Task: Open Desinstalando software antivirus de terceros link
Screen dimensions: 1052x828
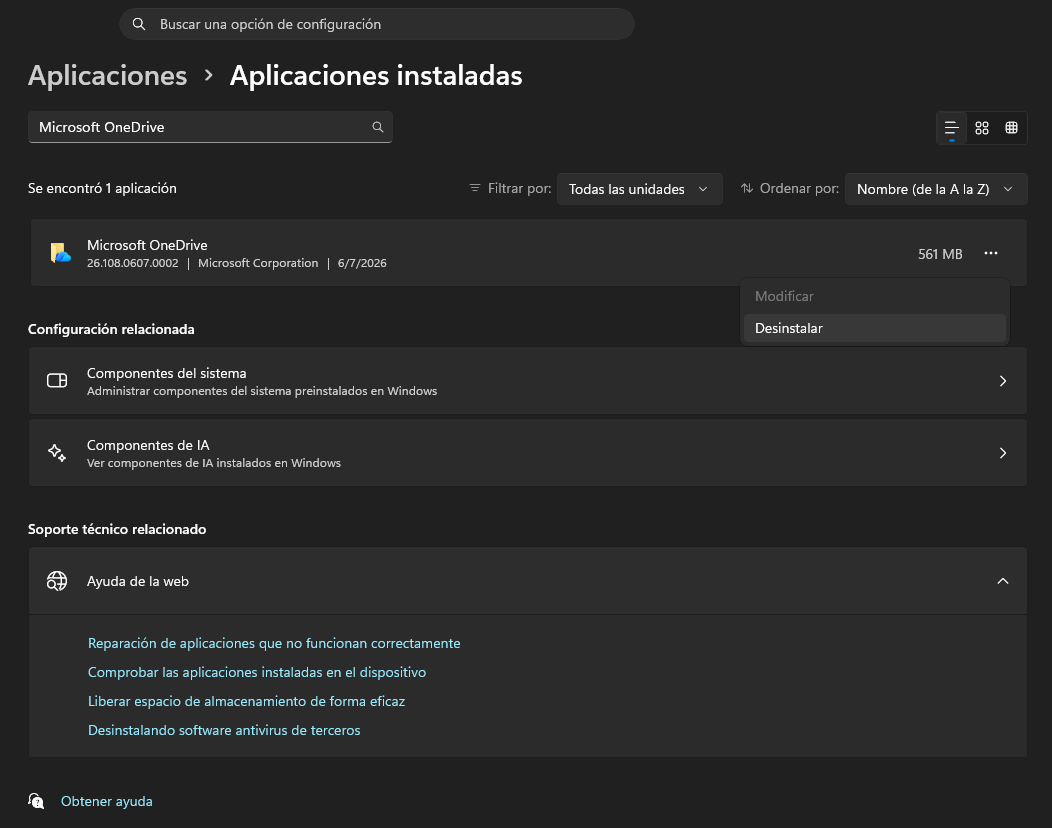Action: (224, 730)
